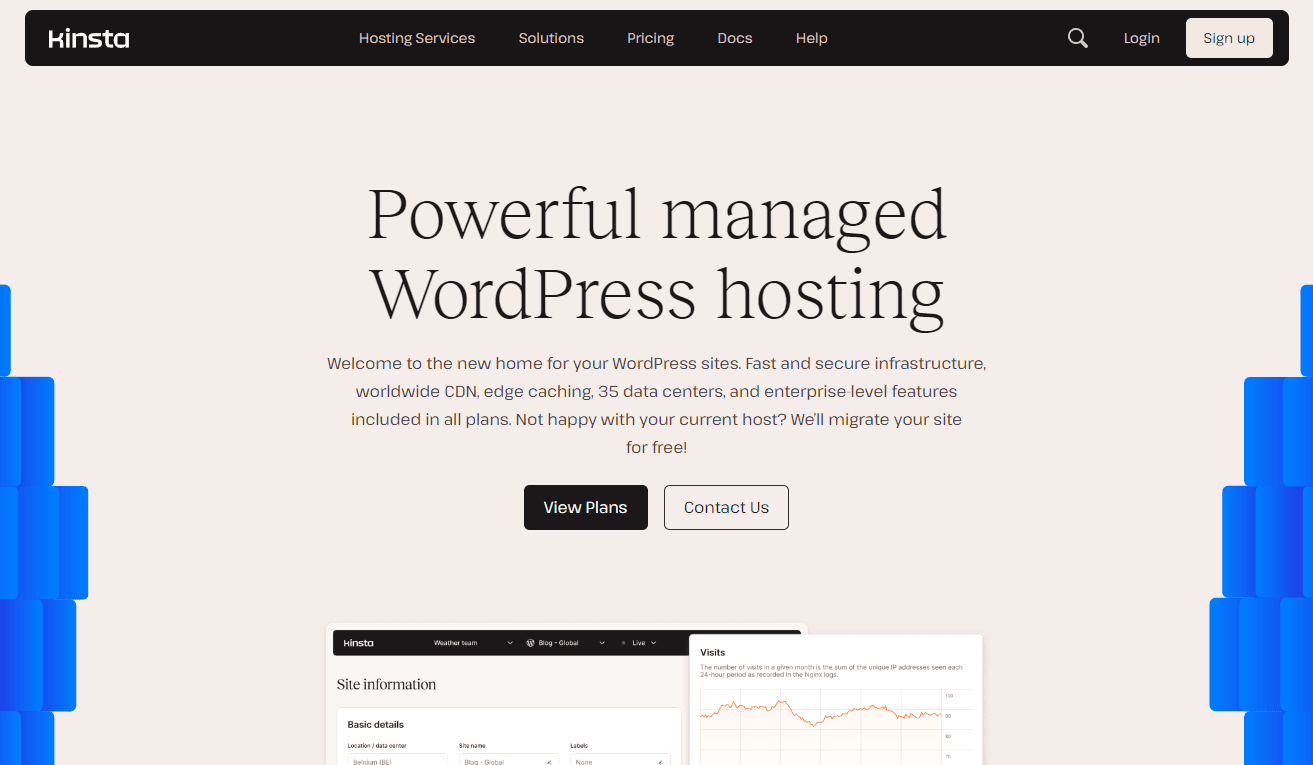Click the View Plans button
This screenshot has height=765, width=1313.
click(586, 507)
